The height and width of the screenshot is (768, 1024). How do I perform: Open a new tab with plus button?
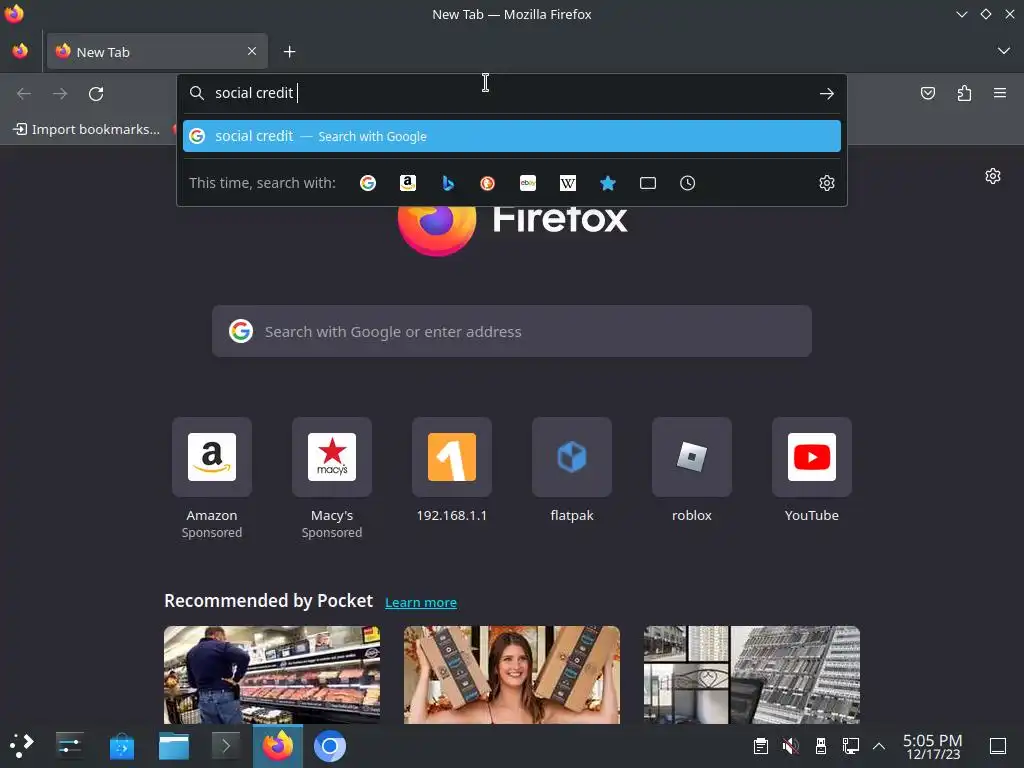click(289, 52)
